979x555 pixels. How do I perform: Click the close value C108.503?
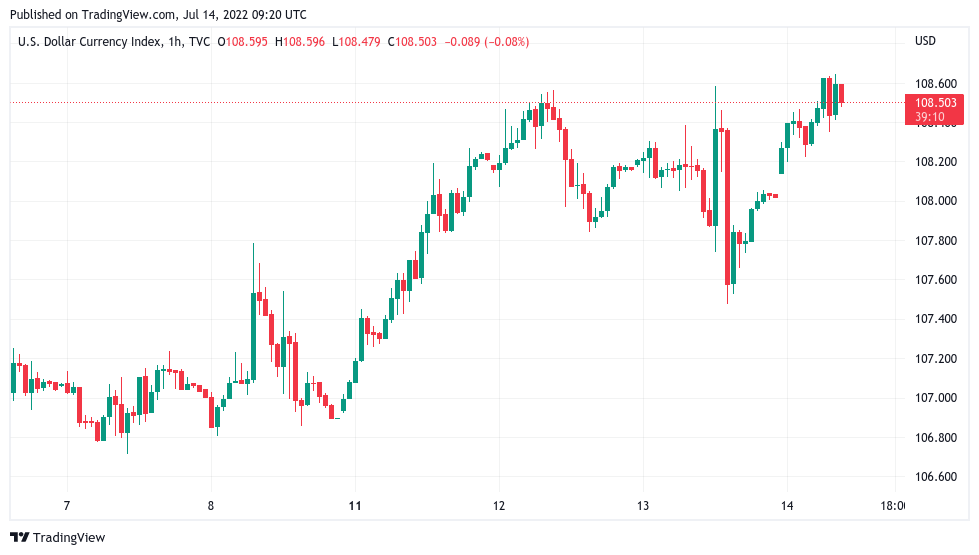tap(416, 41)
